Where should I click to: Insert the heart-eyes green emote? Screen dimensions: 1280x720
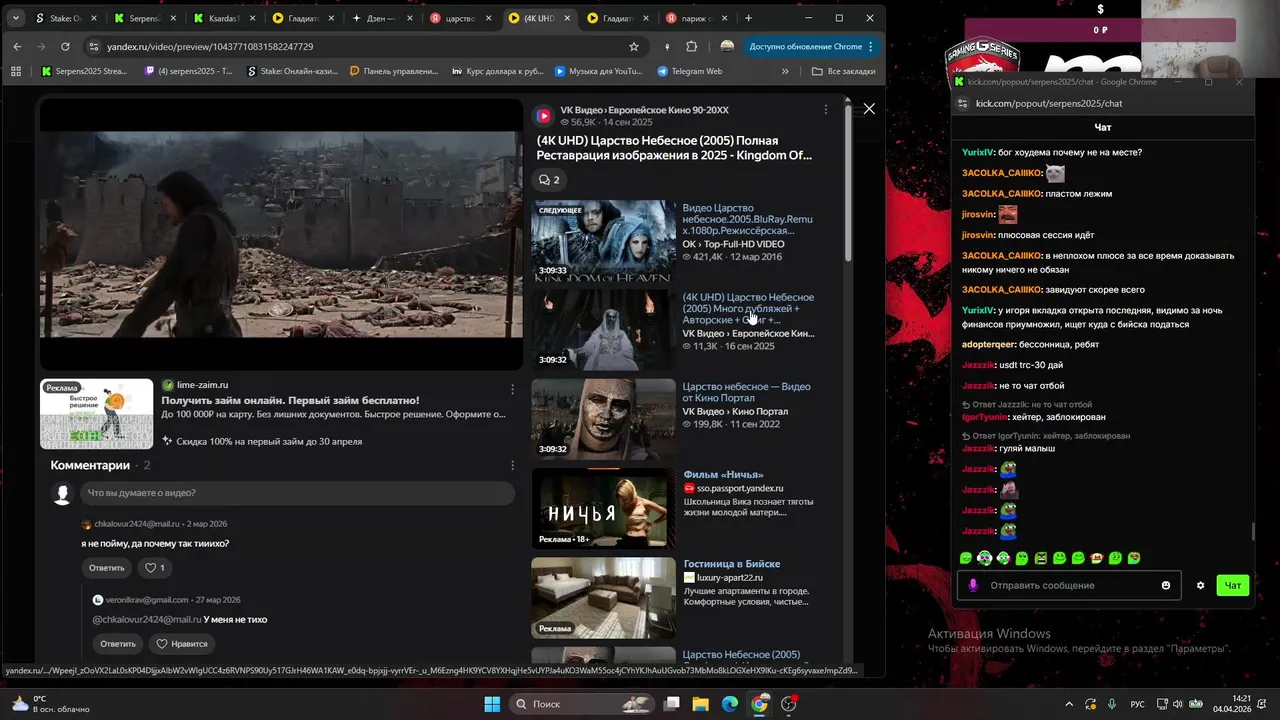click(x=1134, y=558)
